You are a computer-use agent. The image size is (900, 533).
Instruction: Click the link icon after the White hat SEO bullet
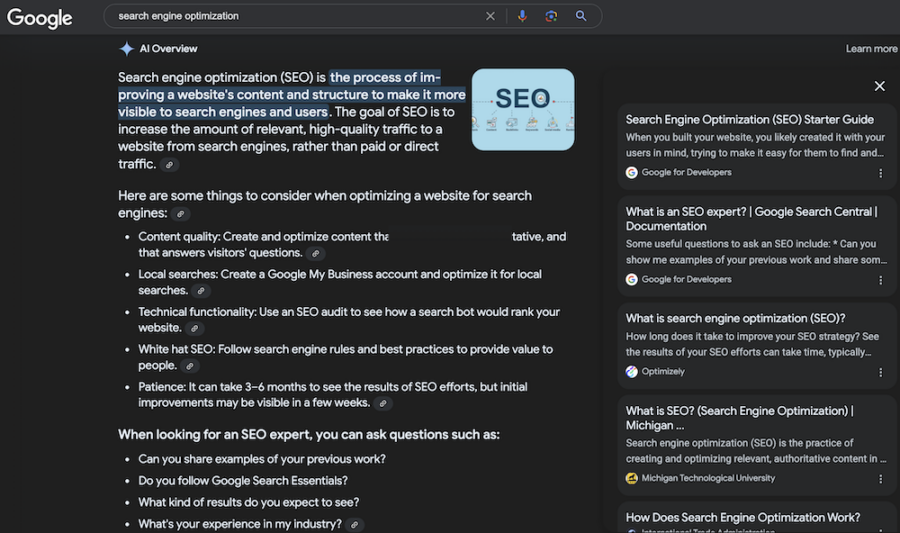pyautogui.click(x=190, y=367)
